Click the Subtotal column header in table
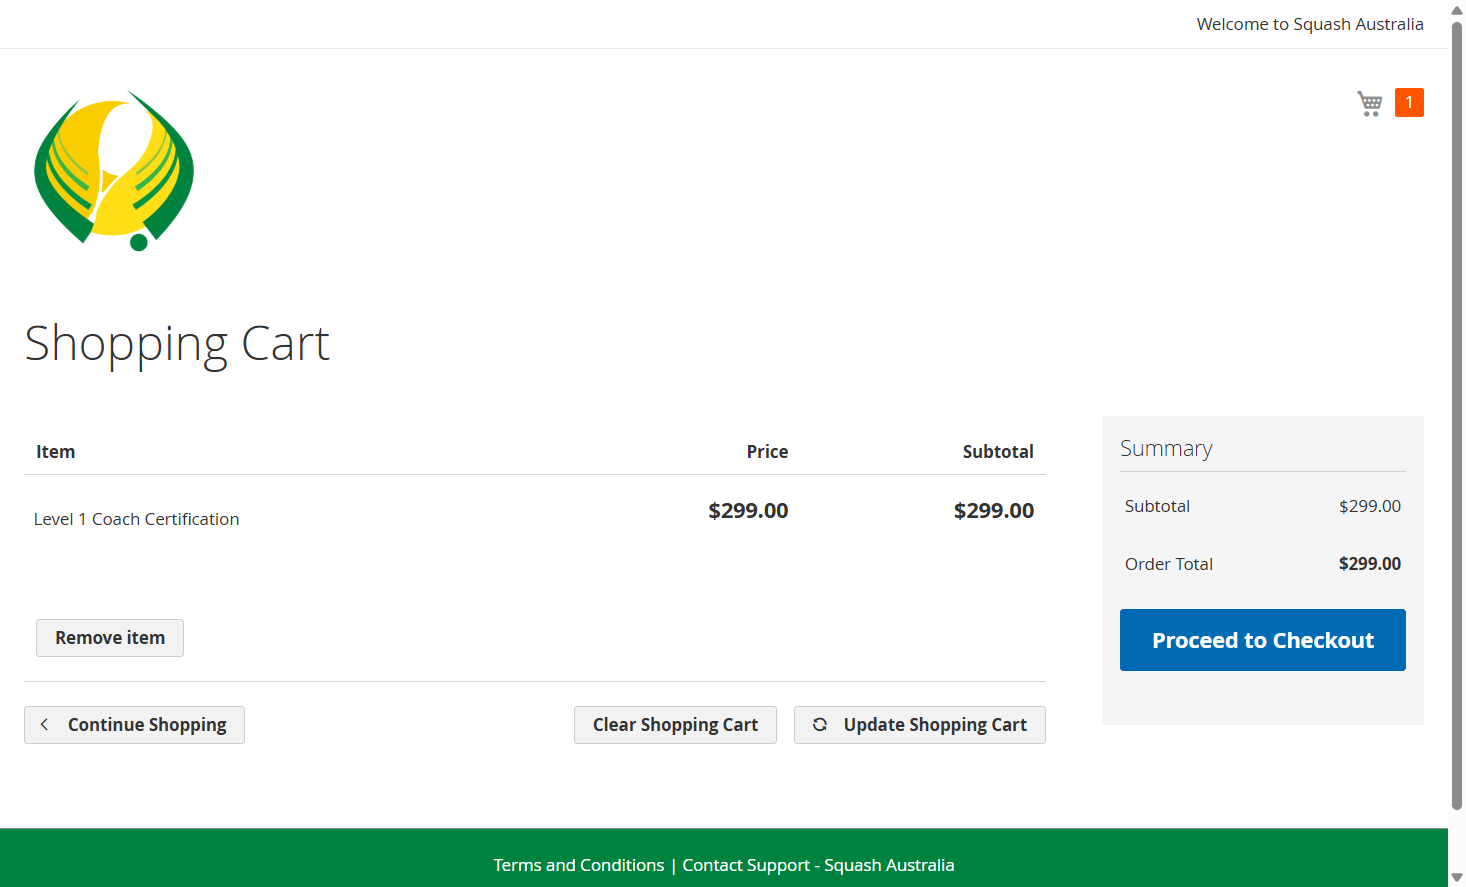Viewport: 1466px width, 887px height. tap(998, 452)
